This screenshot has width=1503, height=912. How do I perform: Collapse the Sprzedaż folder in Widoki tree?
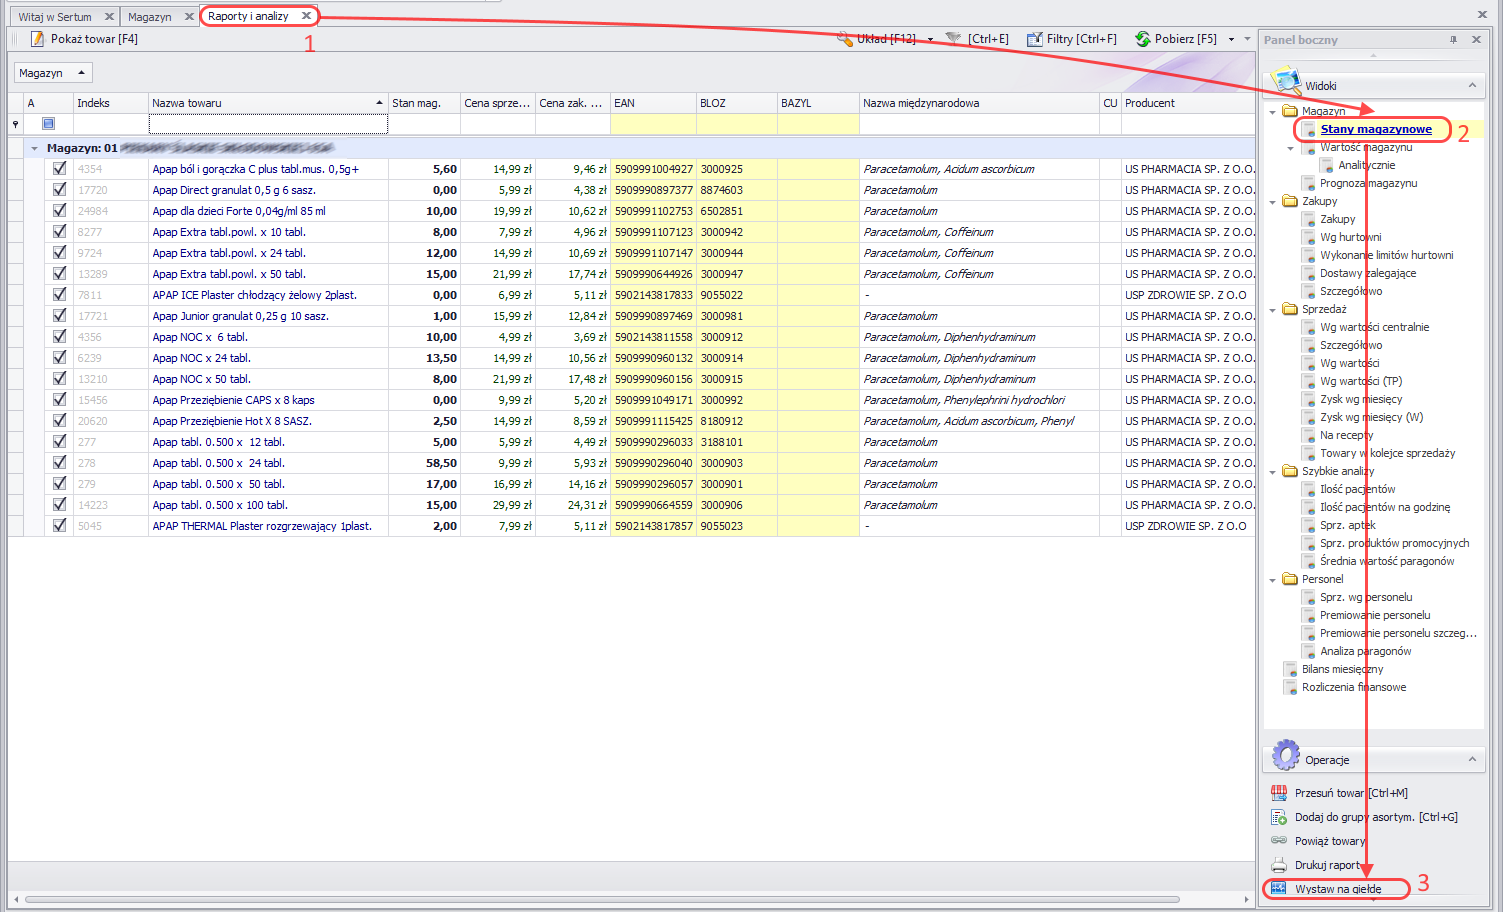coord(1273,310)
